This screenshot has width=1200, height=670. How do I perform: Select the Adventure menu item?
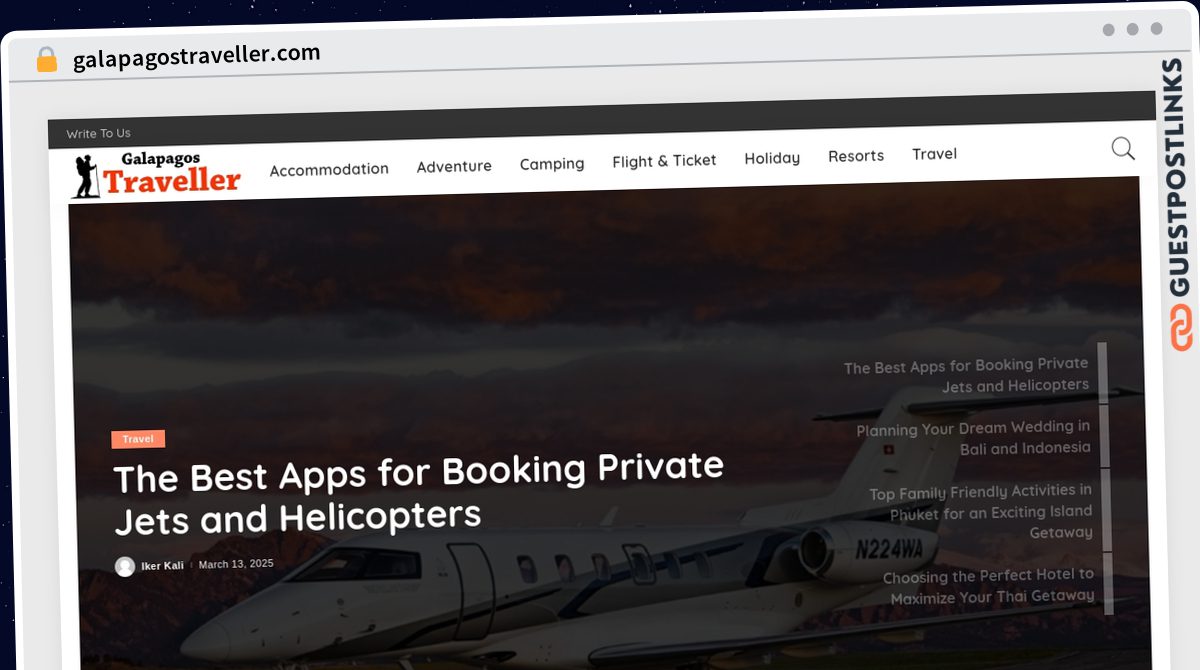pos(454,166)
